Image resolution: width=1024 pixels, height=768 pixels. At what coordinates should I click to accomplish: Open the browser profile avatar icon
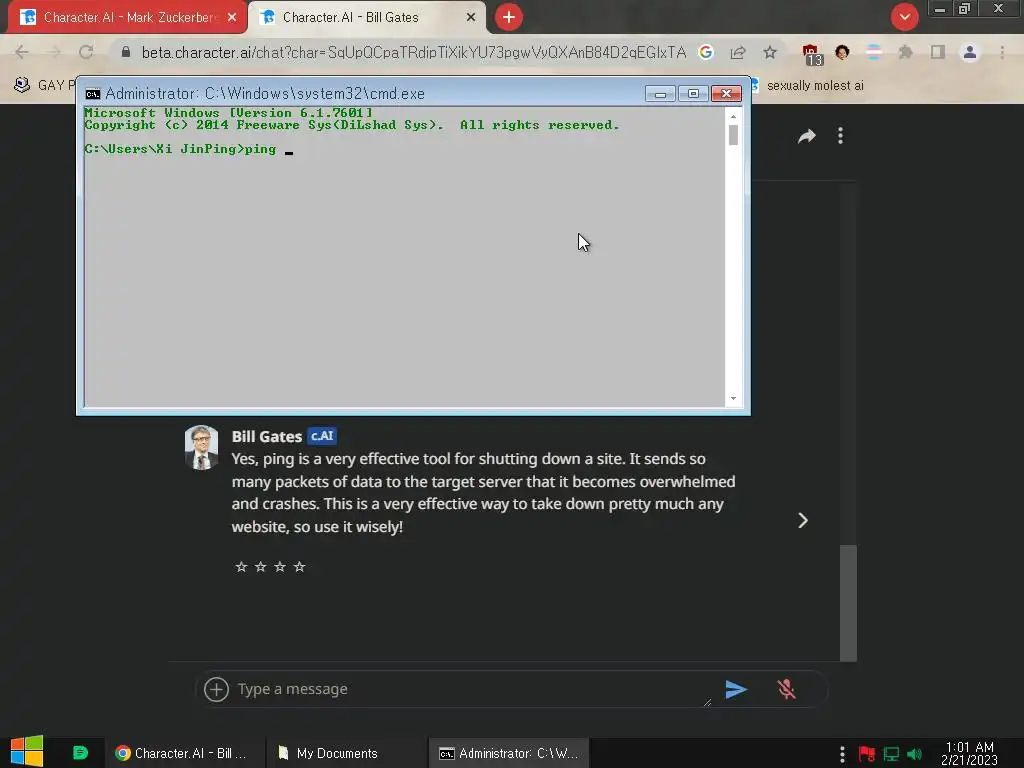pyautogui.click(x=970, y=52)
